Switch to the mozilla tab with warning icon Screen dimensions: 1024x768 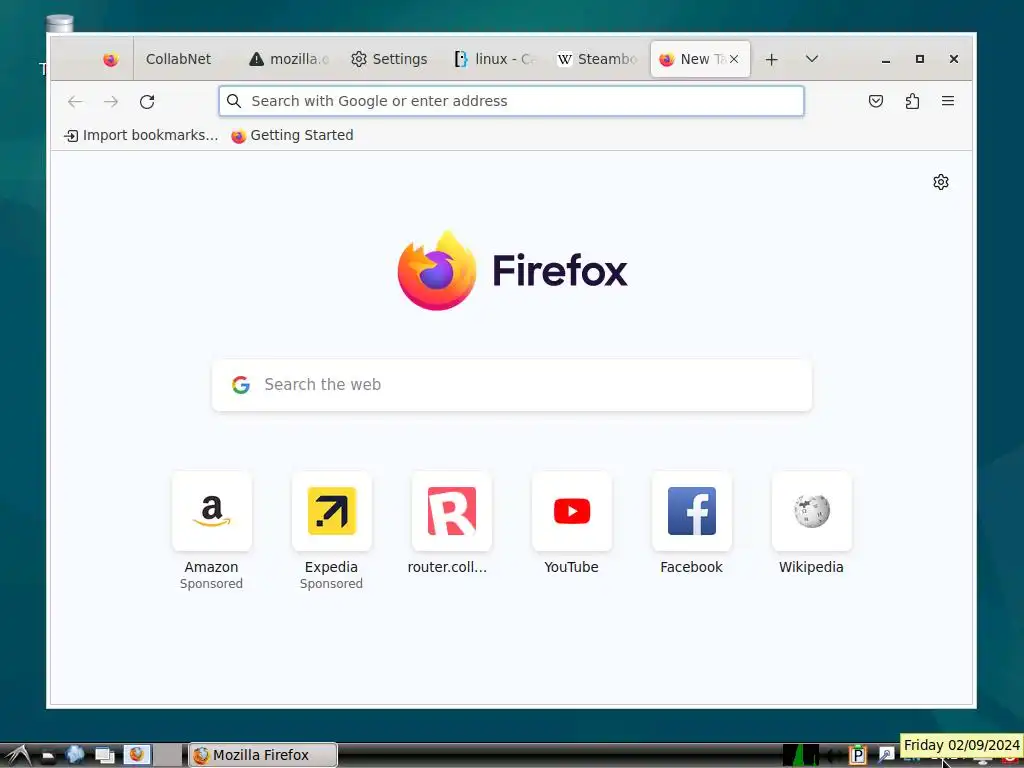[290, 59]
